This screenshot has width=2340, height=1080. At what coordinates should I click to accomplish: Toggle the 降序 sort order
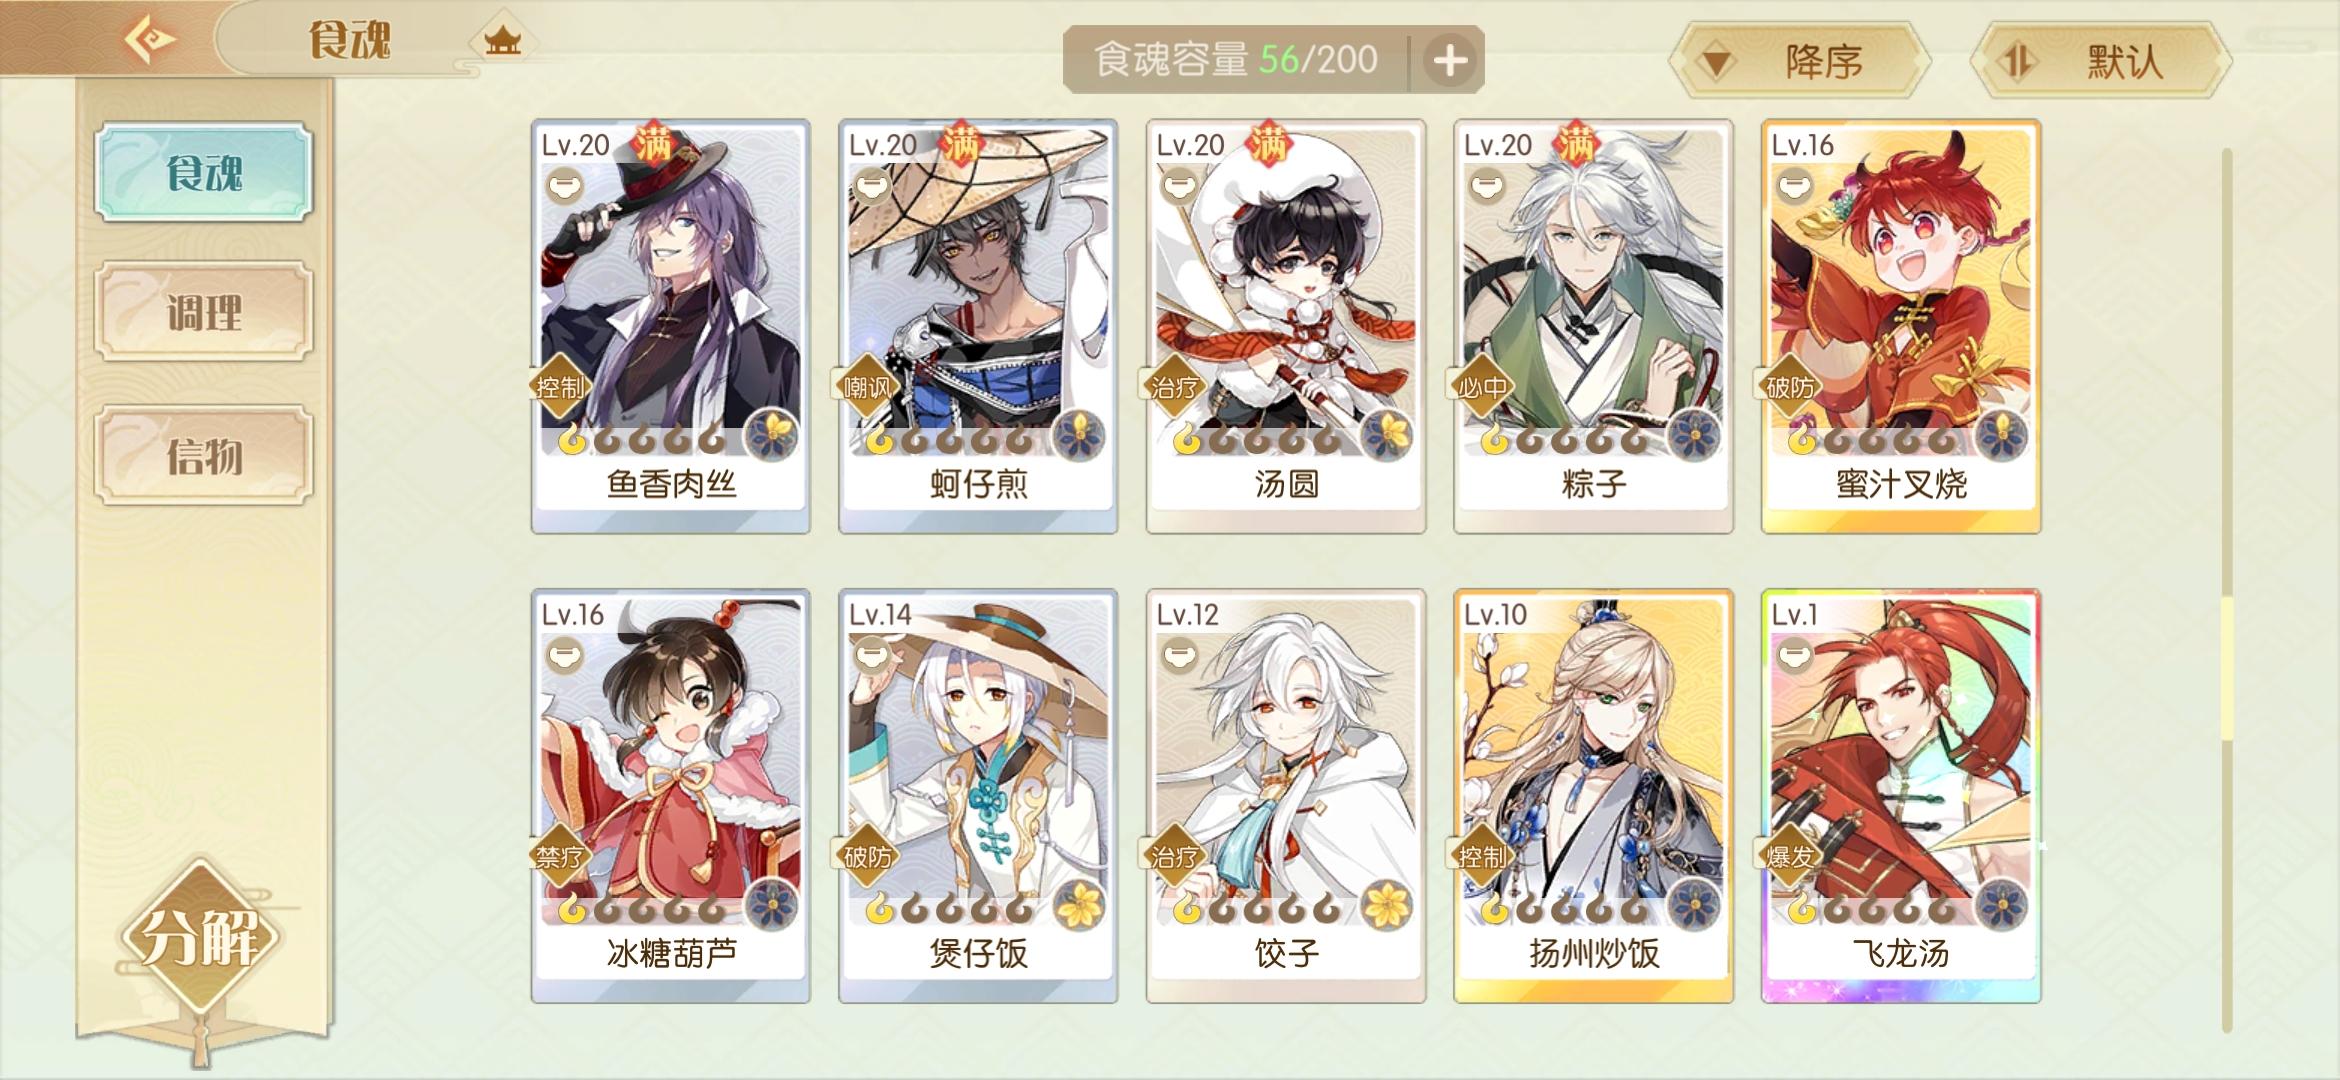coord(1799,61)
